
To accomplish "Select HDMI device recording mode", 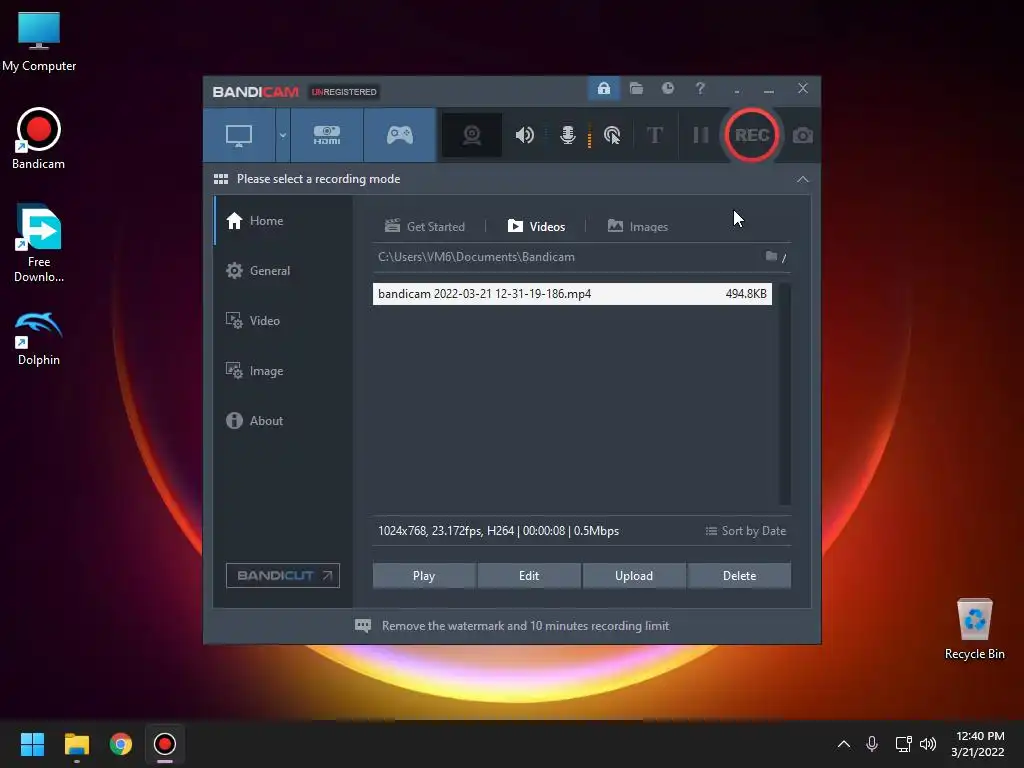I will 327,135.
